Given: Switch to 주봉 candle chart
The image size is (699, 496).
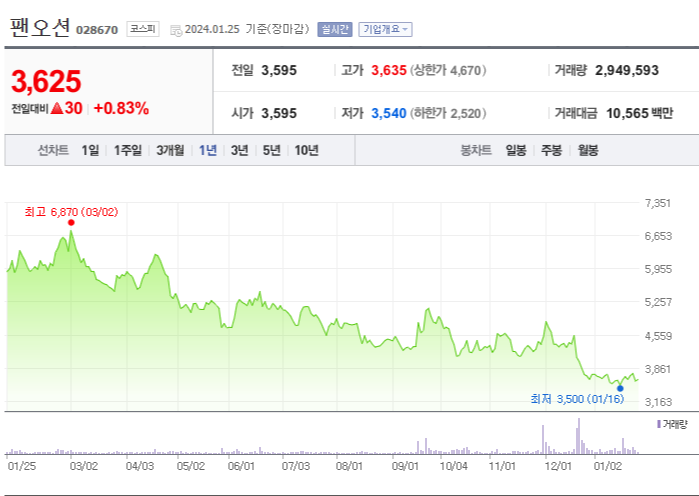Looking at the screenshot, I should [x=551, y=150].
